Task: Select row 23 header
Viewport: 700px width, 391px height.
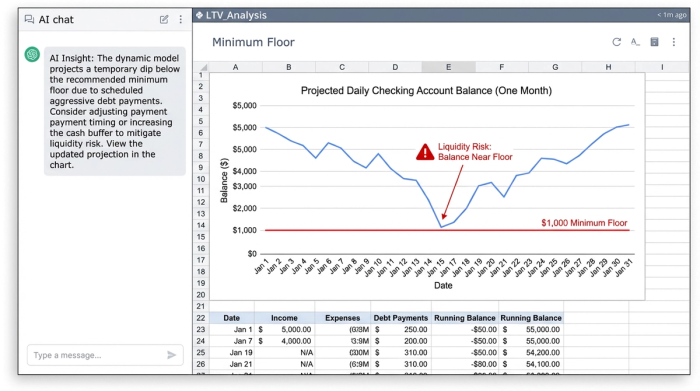Action: [x=201, y=329]
